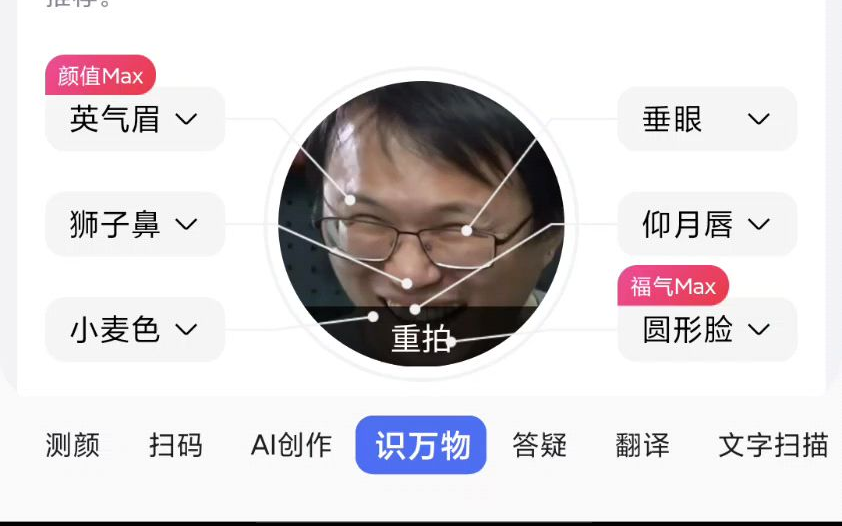Expand the 狮子鼻 nose dropdown
The height and width of the screenshot is (526, 842).
tap(135, 224)
